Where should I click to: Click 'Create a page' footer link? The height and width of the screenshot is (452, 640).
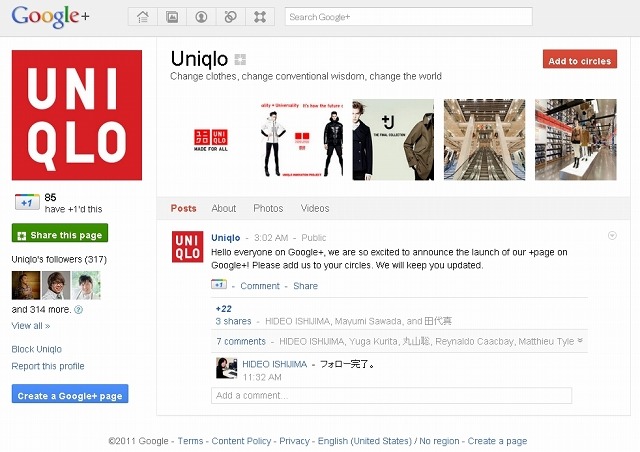pos(497,441)
